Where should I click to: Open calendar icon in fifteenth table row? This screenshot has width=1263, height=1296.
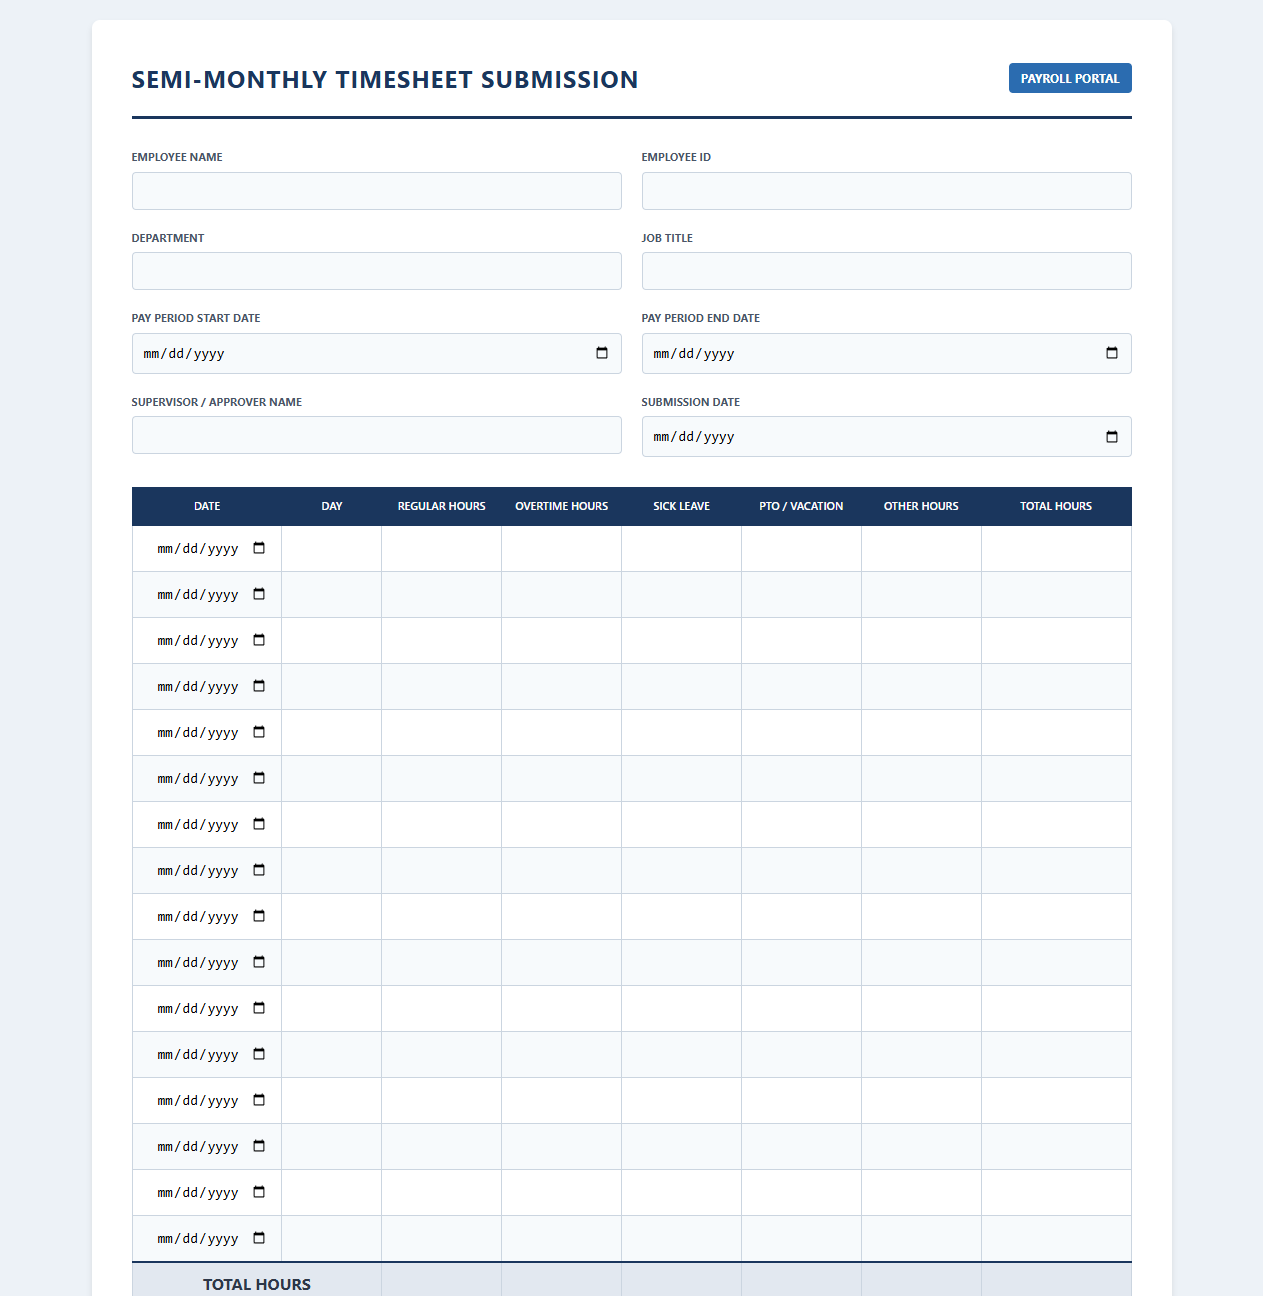(x=259, y=1192)
